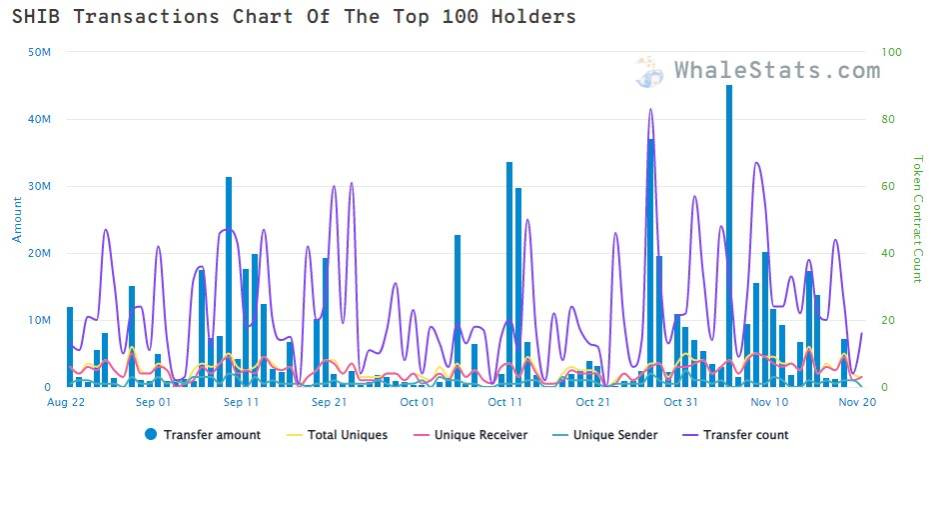This screenshot has height=516, width=936.
Task: Open the WhaleStats.com watermark link
Action: point(777,70)
